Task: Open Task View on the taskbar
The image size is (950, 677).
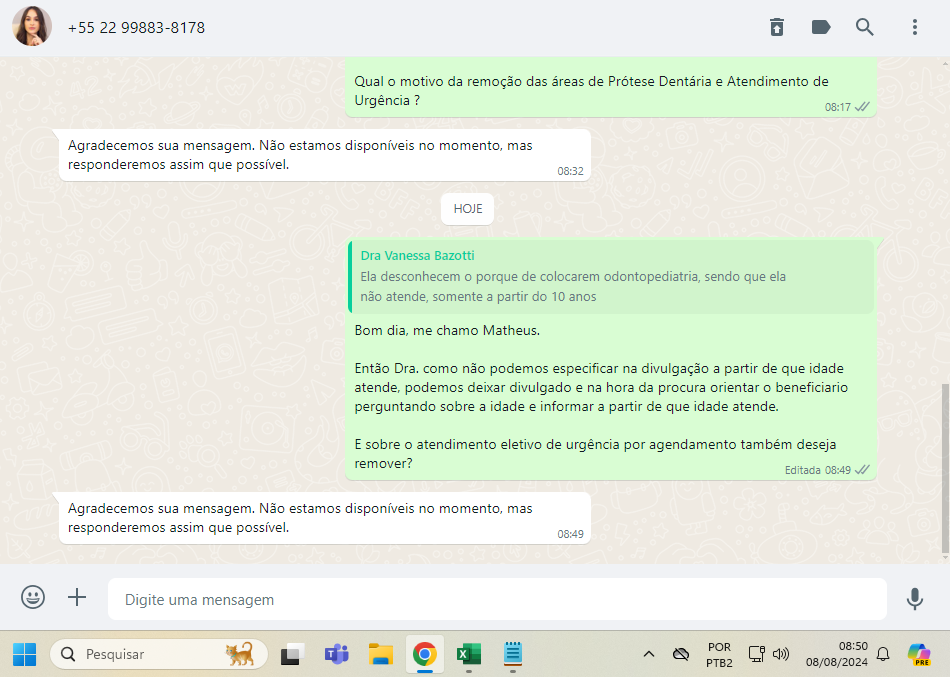Action: coord(292,654)
